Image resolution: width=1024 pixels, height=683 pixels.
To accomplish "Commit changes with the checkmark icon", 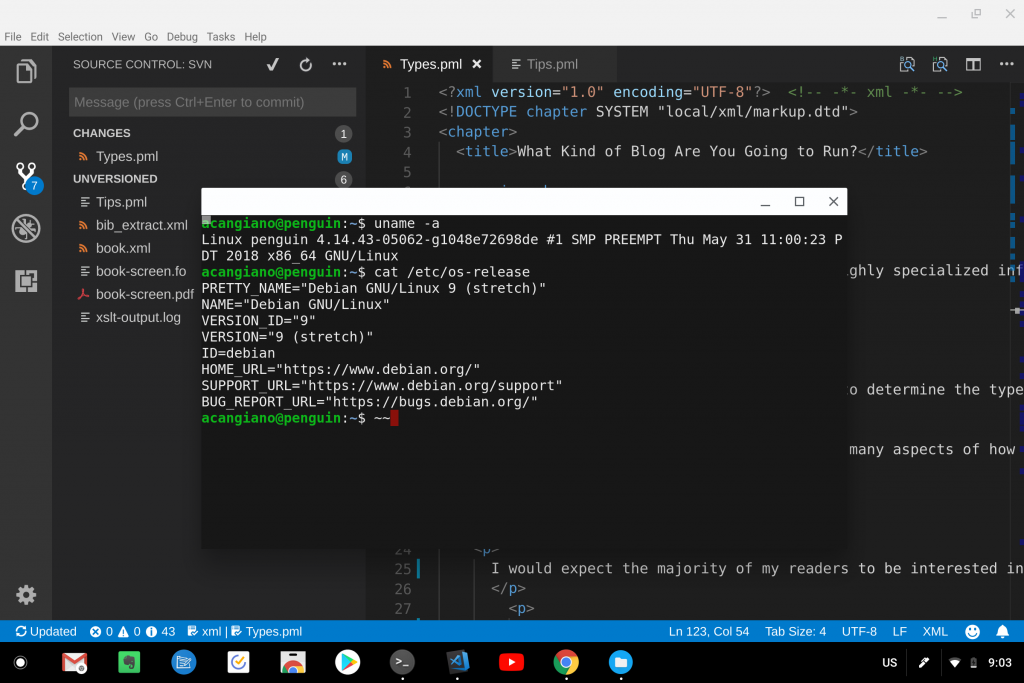I will tap(273, 64).
